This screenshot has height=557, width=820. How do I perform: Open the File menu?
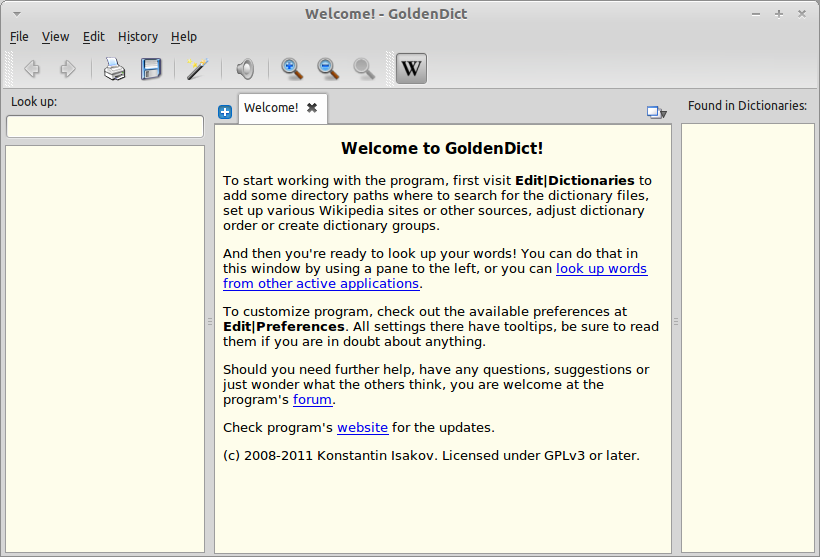[19, 37]
